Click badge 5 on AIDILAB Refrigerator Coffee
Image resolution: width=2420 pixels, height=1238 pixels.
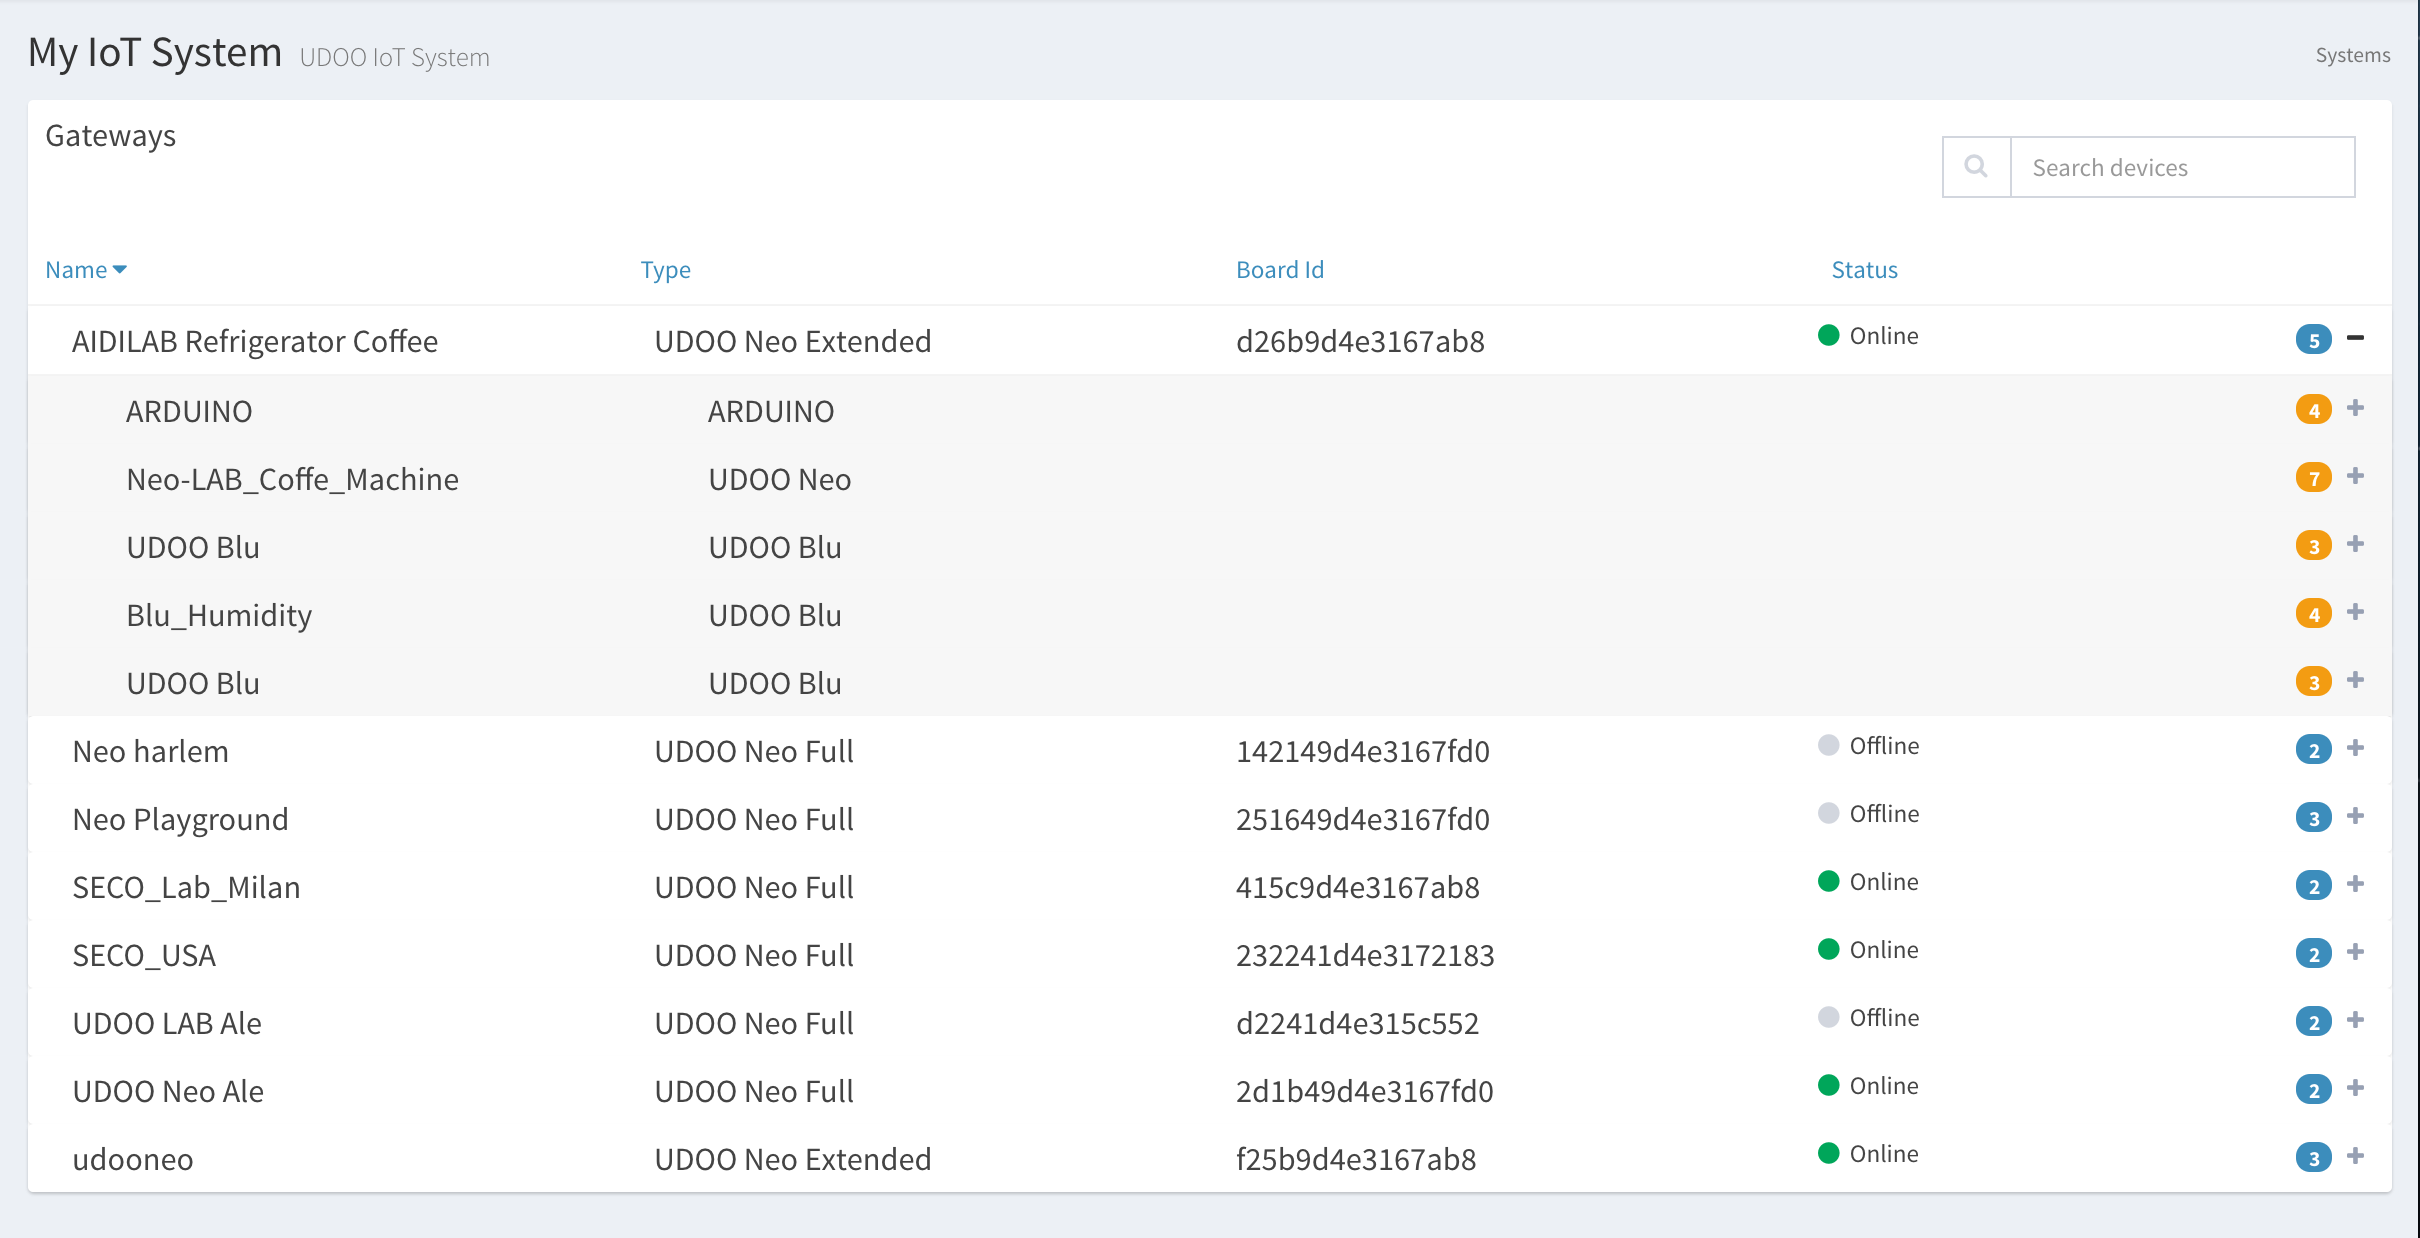point(2313,340)
